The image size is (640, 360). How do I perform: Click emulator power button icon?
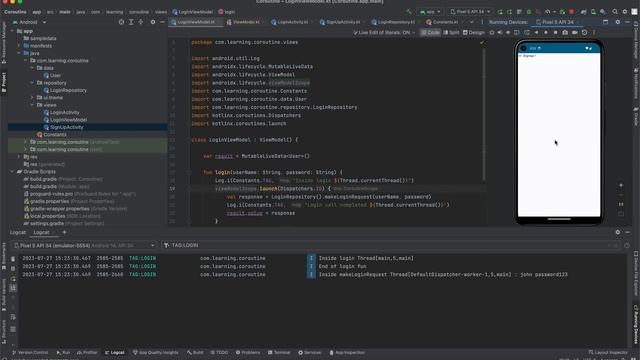(492, 33)
